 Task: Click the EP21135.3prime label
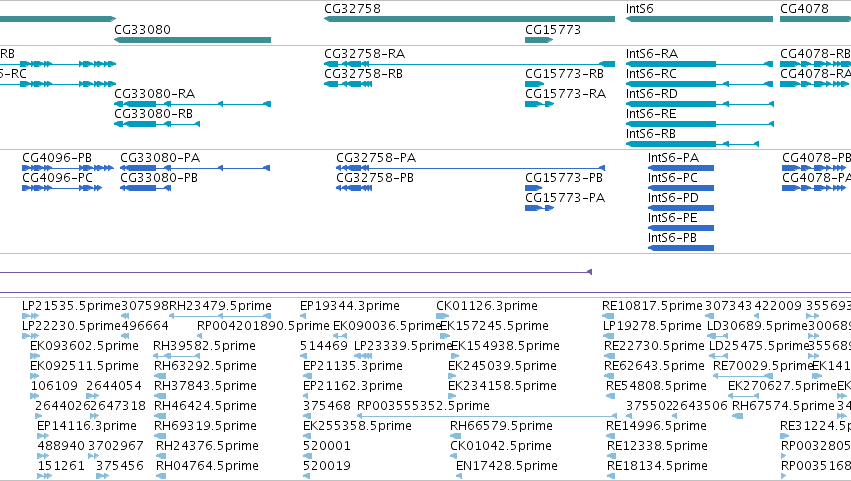[x=353, y=366]
